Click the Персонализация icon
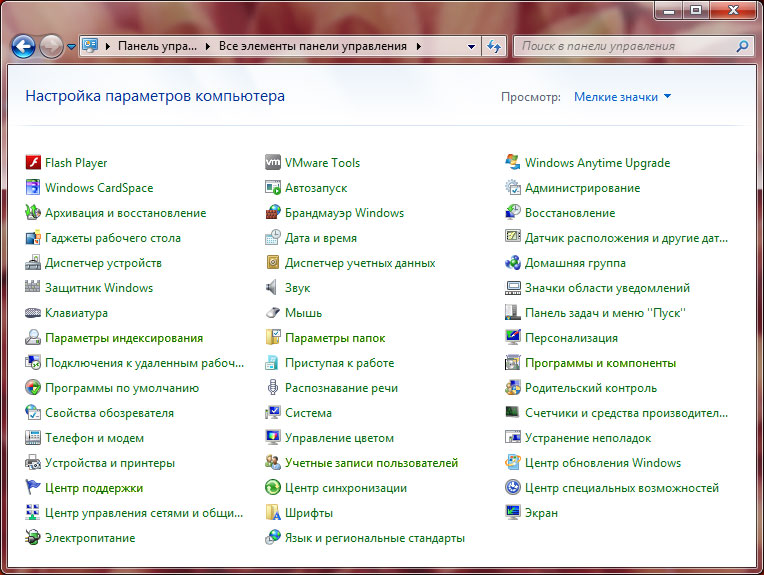Viewport: 764px width, 575px height. pyautogui.click(x=513, y=337)
